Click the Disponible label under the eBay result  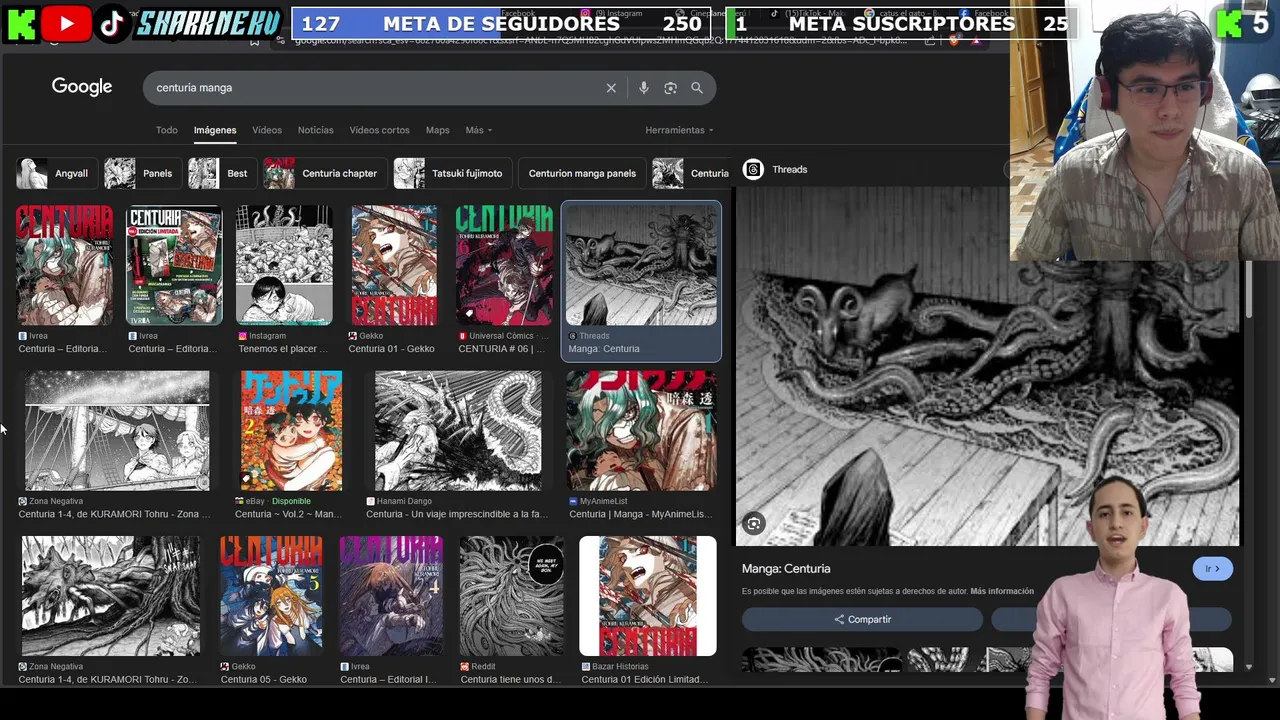click(x=291, y=501)
